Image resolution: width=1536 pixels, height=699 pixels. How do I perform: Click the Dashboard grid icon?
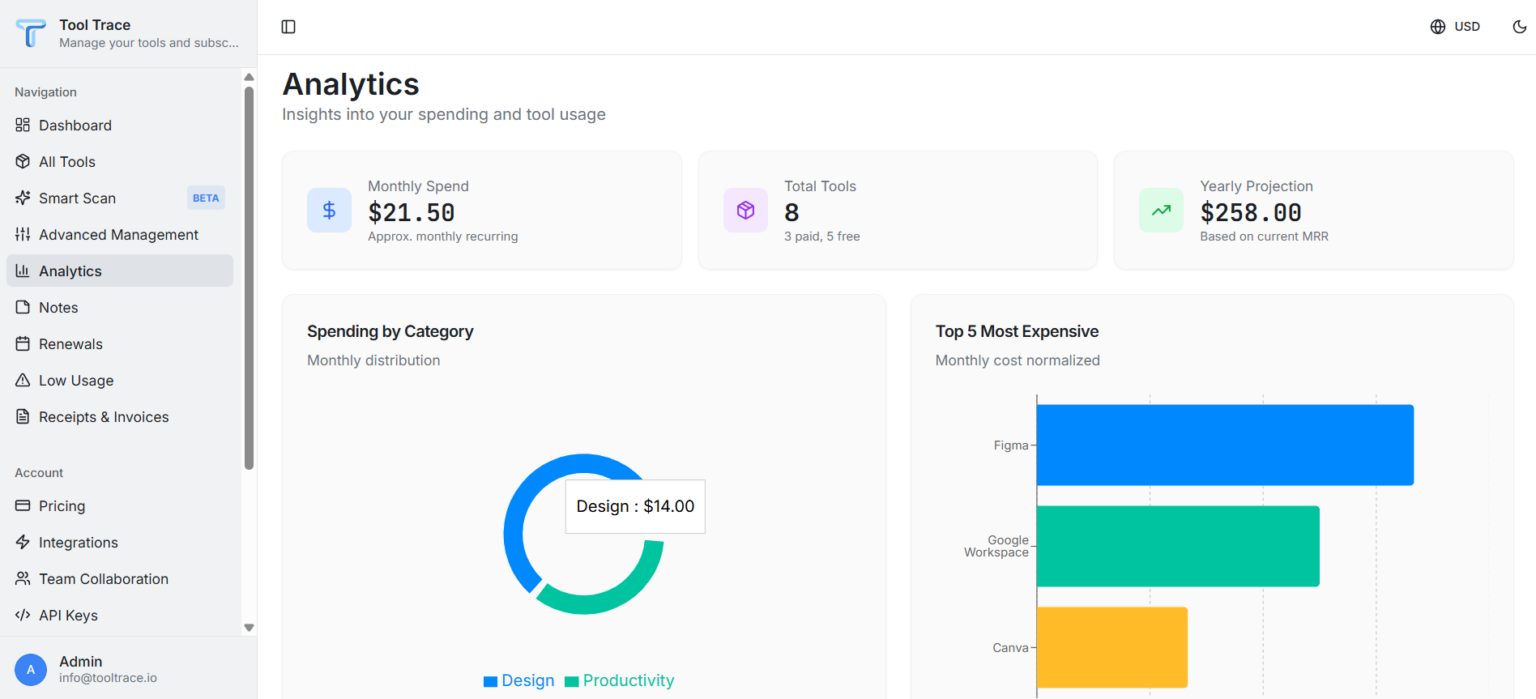(23, 125)
